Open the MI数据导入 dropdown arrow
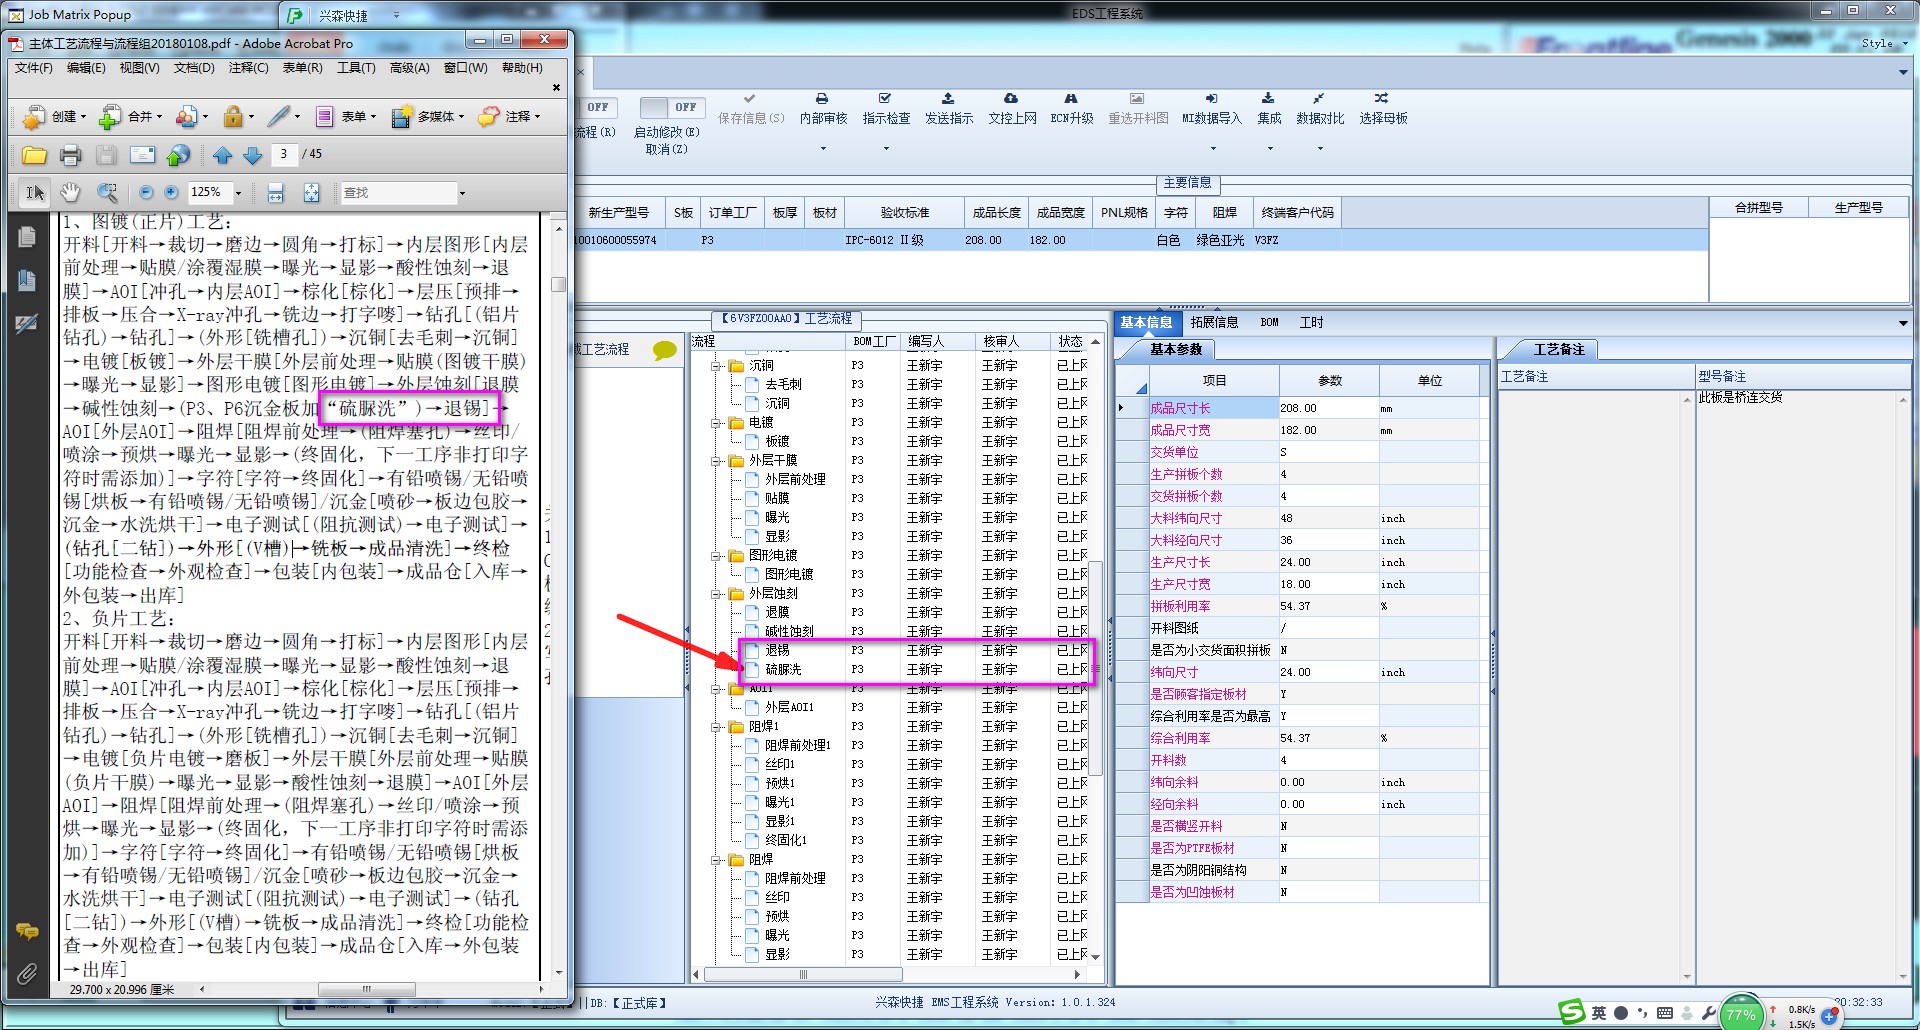Image resolution: width=1920 pixels, height=1030 pixels. (x=1213, y=149)
